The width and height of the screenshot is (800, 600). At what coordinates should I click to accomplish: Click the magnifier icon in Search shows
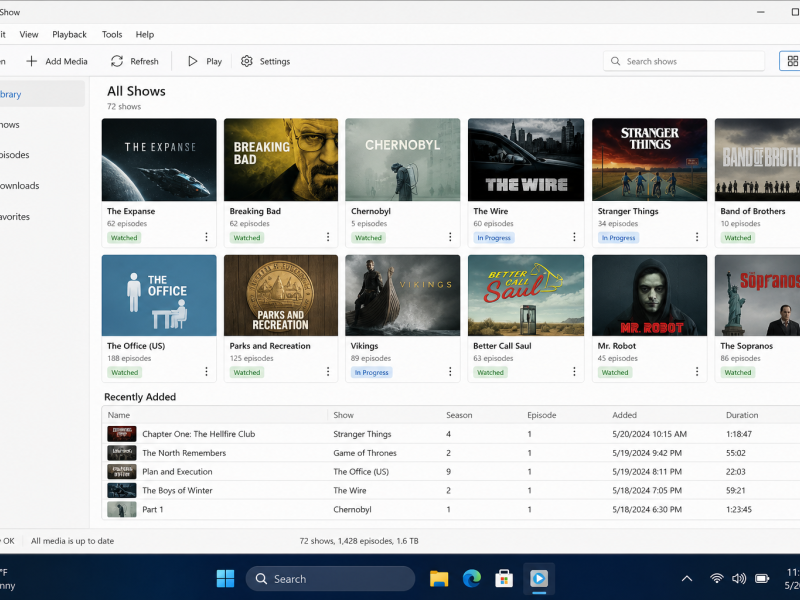point(616,61)
